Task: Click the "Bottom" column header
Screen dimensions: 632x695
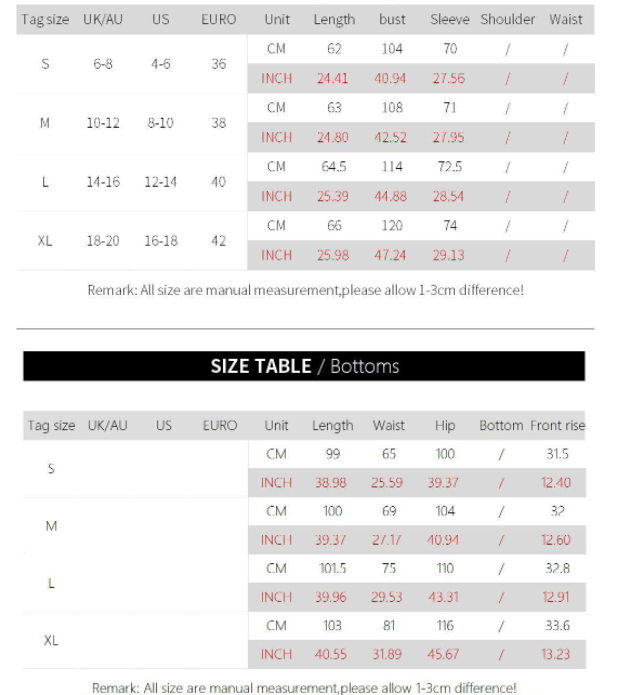Action: pos(501,425)
